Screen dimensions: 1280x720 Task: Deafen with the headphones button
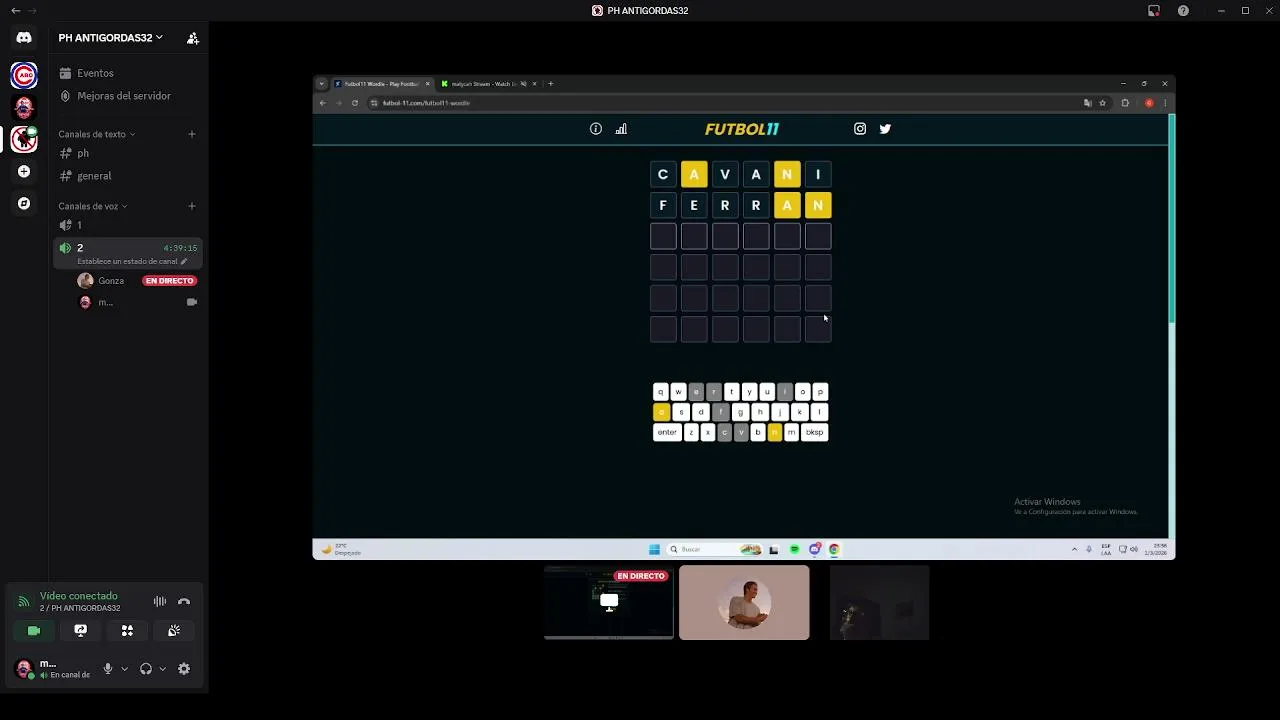click(x=146, y=669)
